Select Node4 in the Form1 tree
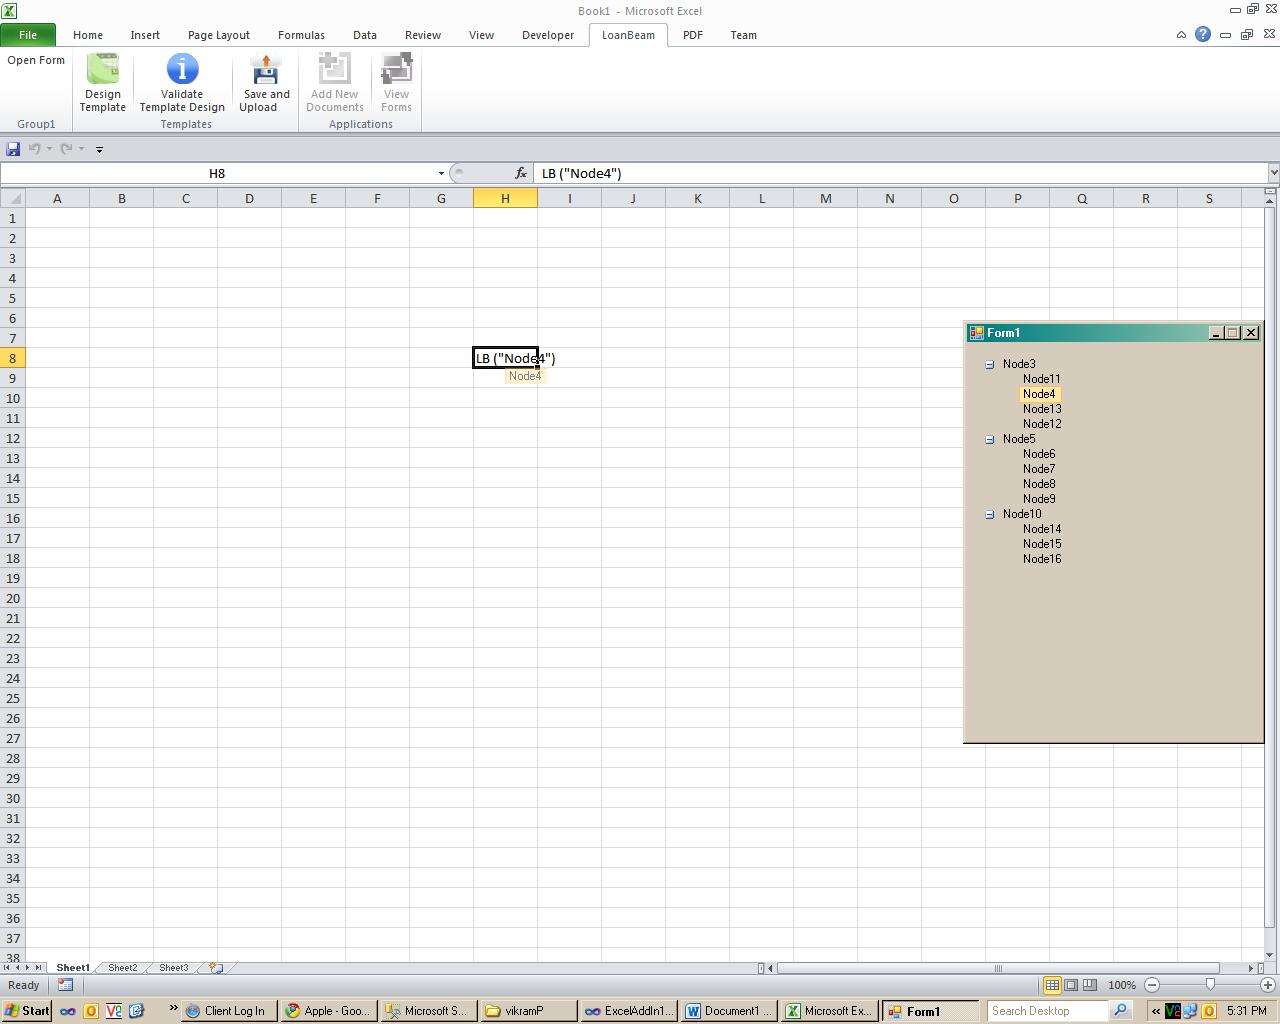 click(1039, 394)
